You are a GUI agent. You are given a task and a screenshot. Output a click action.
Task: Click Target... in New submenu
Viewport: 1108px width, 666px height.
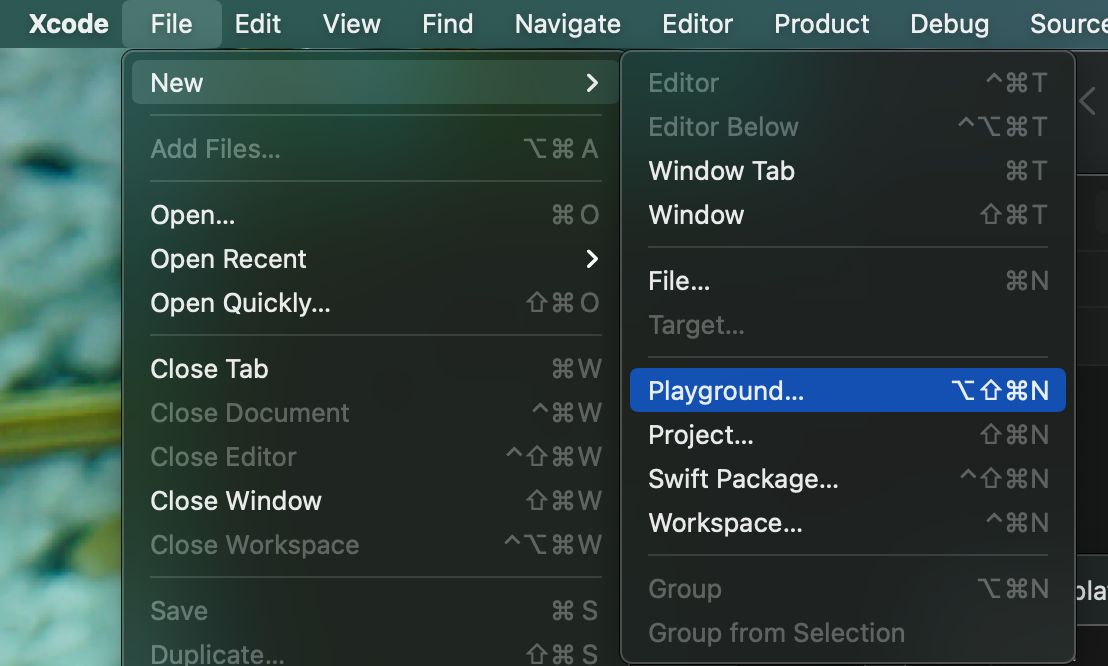(847, 325)
